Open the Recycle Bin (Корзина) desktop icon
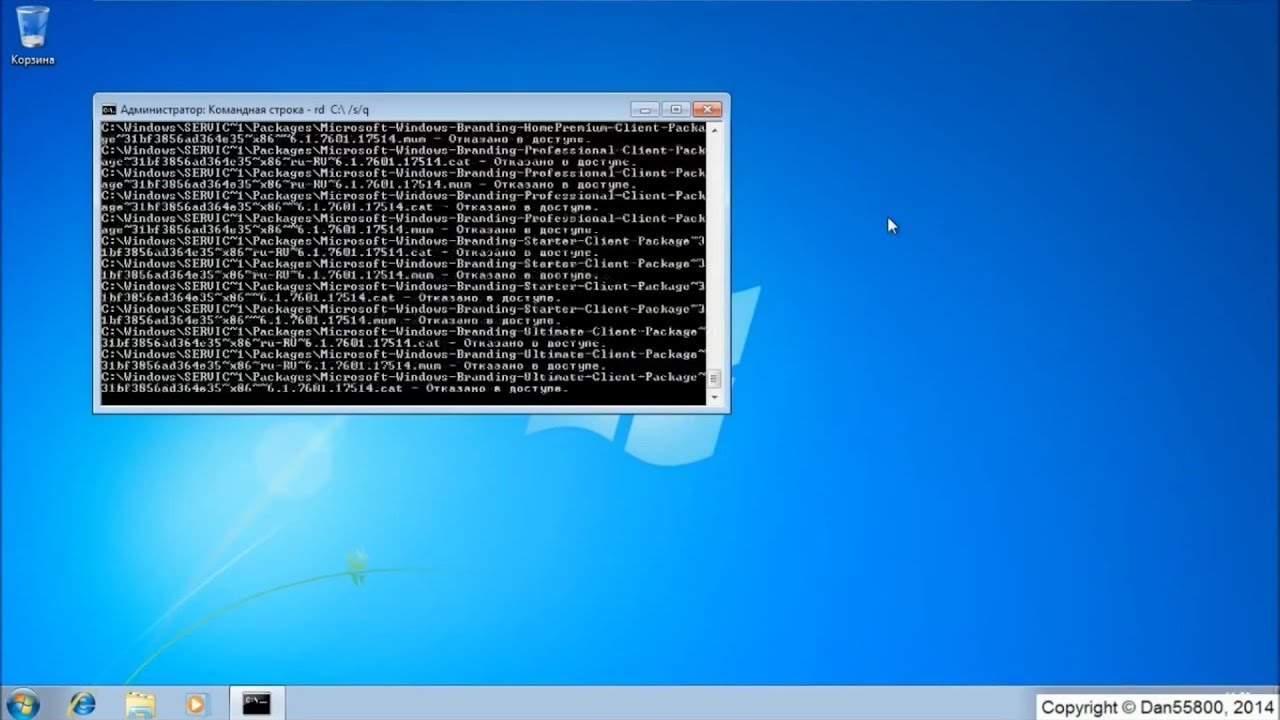 pyautogui.click(x=32, y=36)
